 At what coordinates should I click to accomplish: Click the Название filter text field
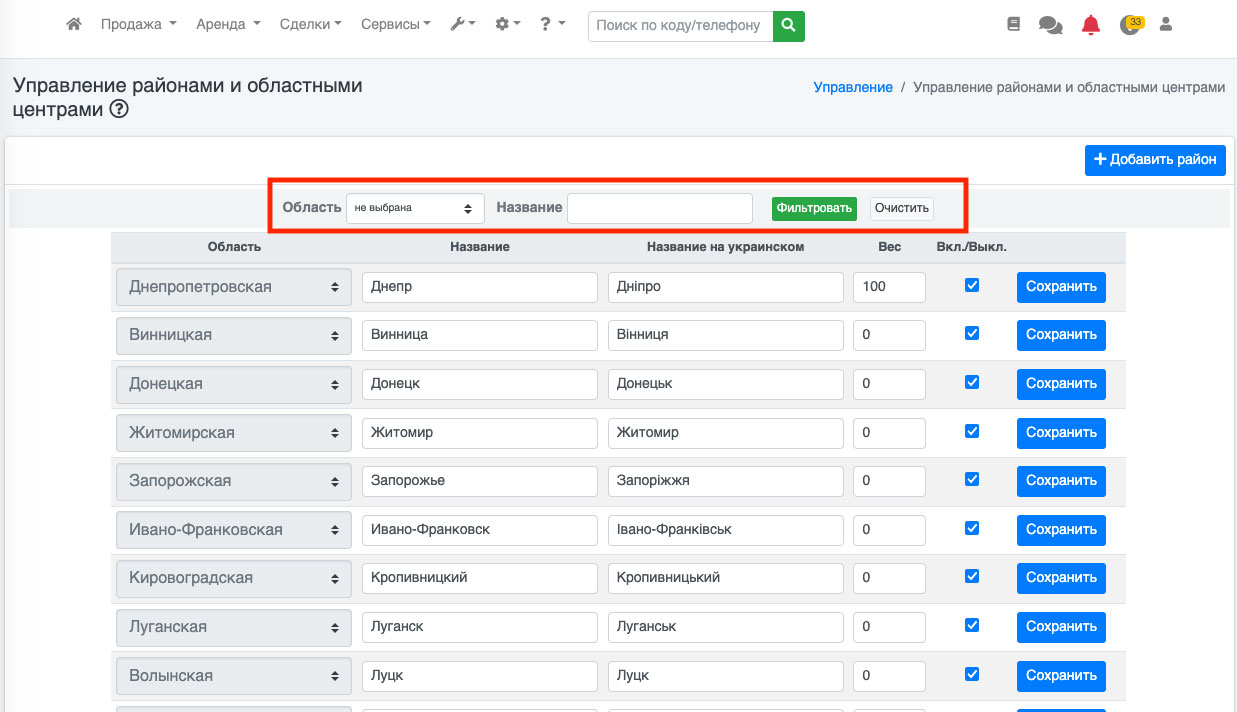click(x=659, y=208)
